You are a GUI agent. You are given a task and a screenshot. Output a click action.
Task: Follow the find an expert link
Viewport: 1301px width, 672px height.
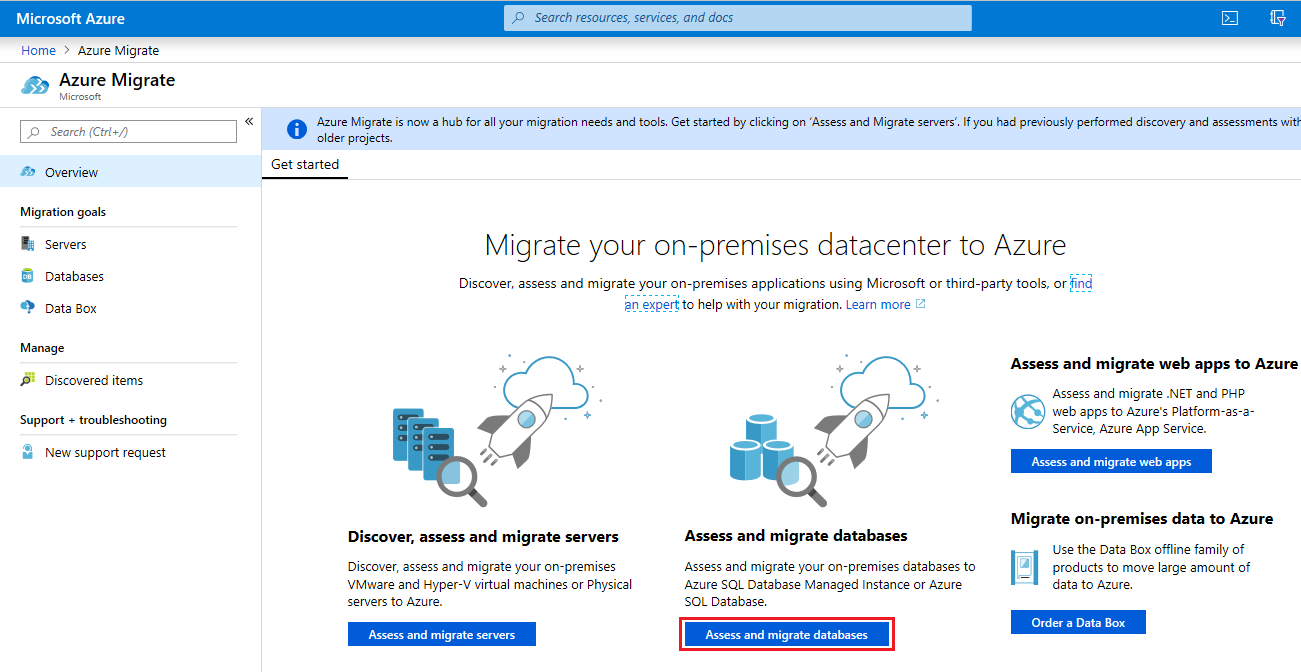(x=652, y=304)
